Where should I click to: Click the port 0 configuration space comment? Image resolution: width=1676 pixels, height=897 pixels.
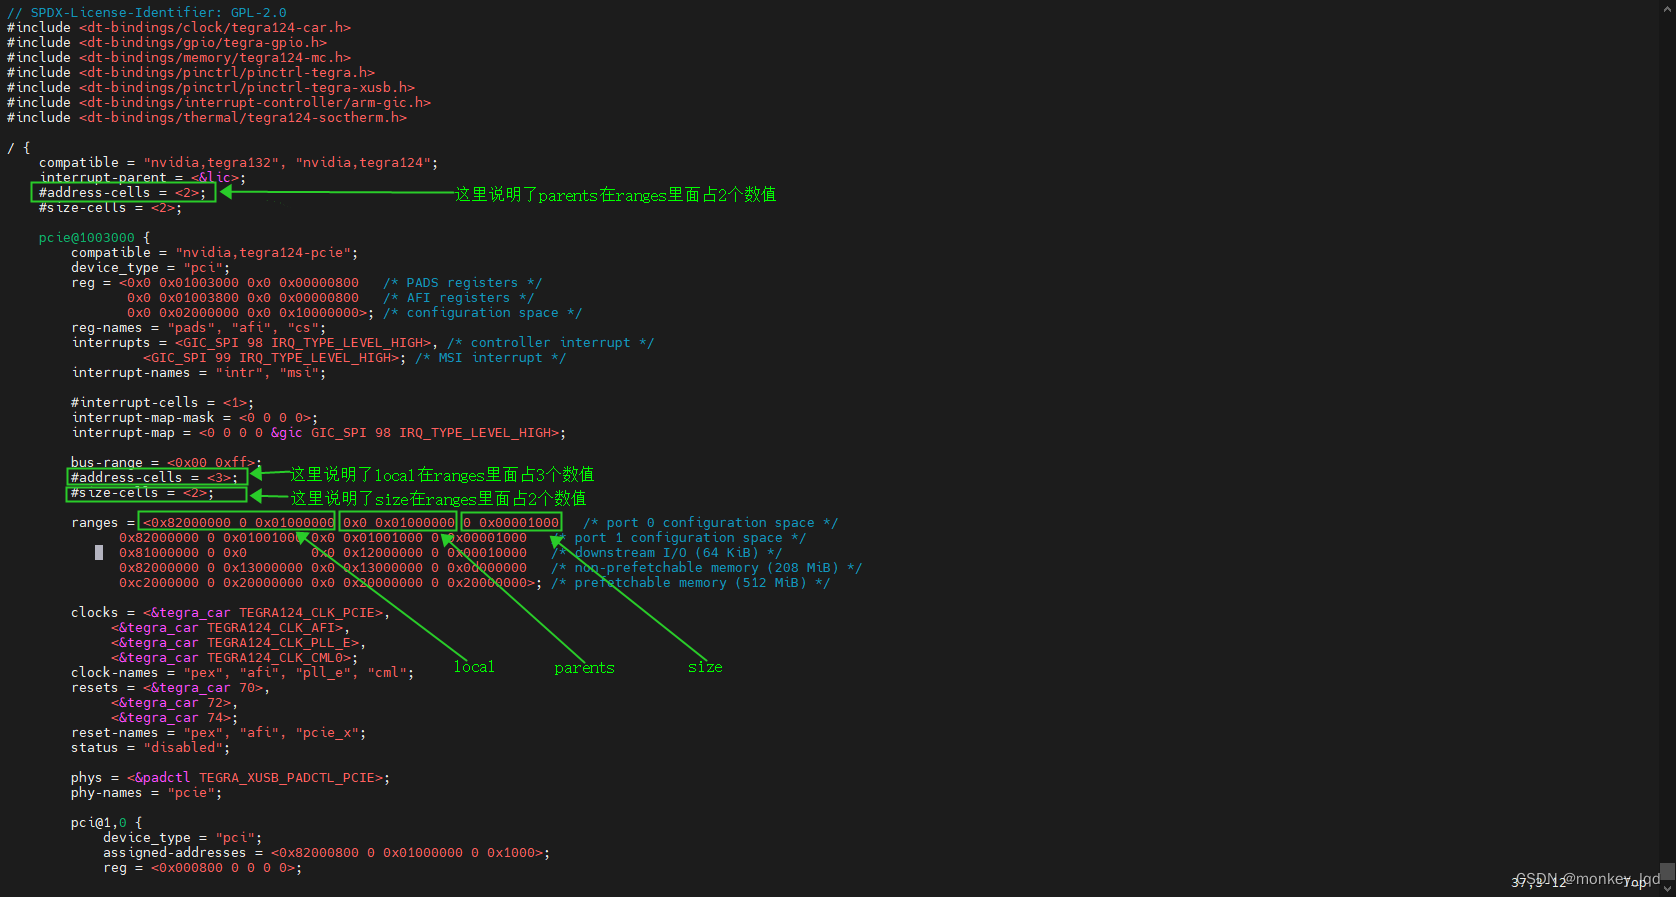pos(710,523)
